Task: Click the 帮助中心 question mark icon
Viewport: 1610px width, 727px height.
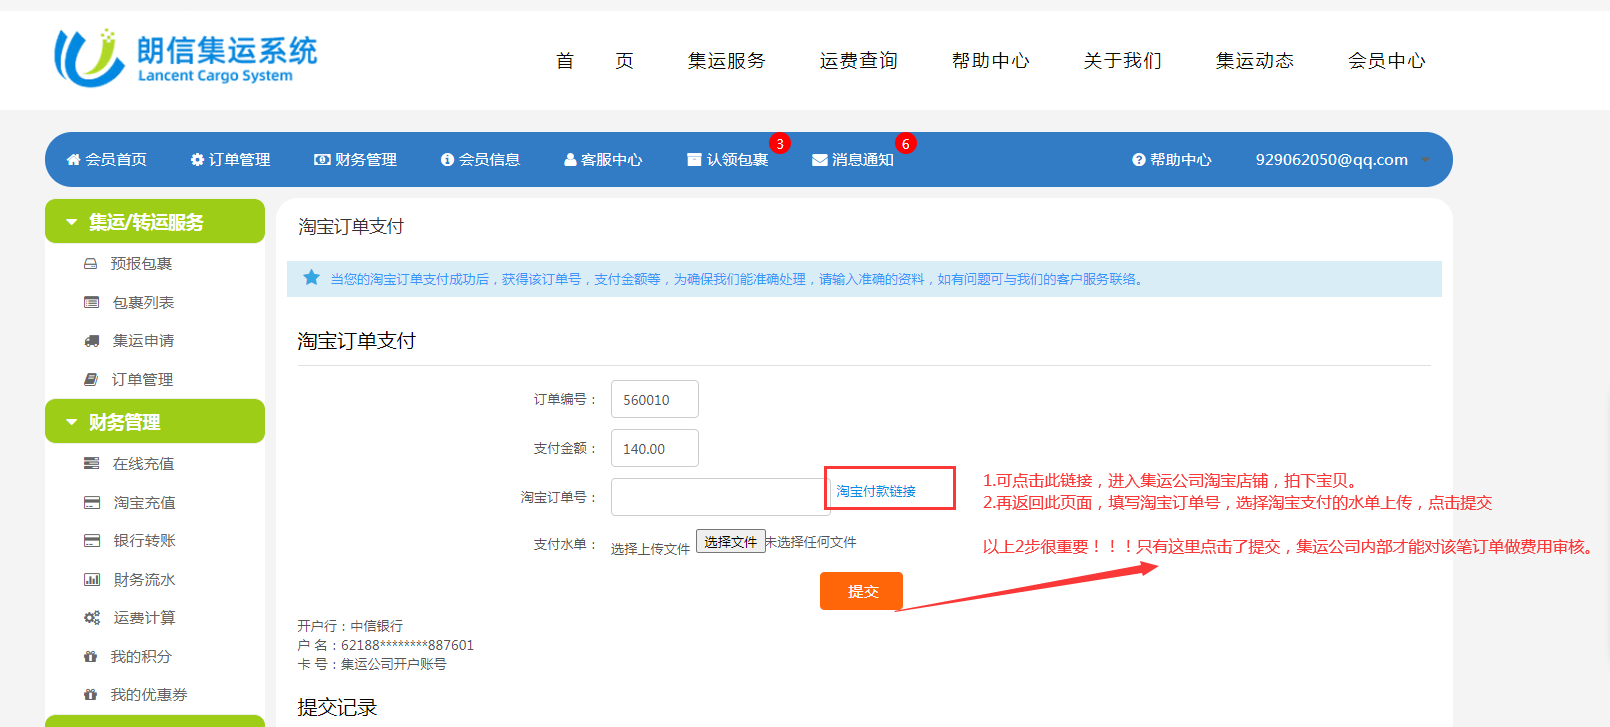Action: [1138, 160]
